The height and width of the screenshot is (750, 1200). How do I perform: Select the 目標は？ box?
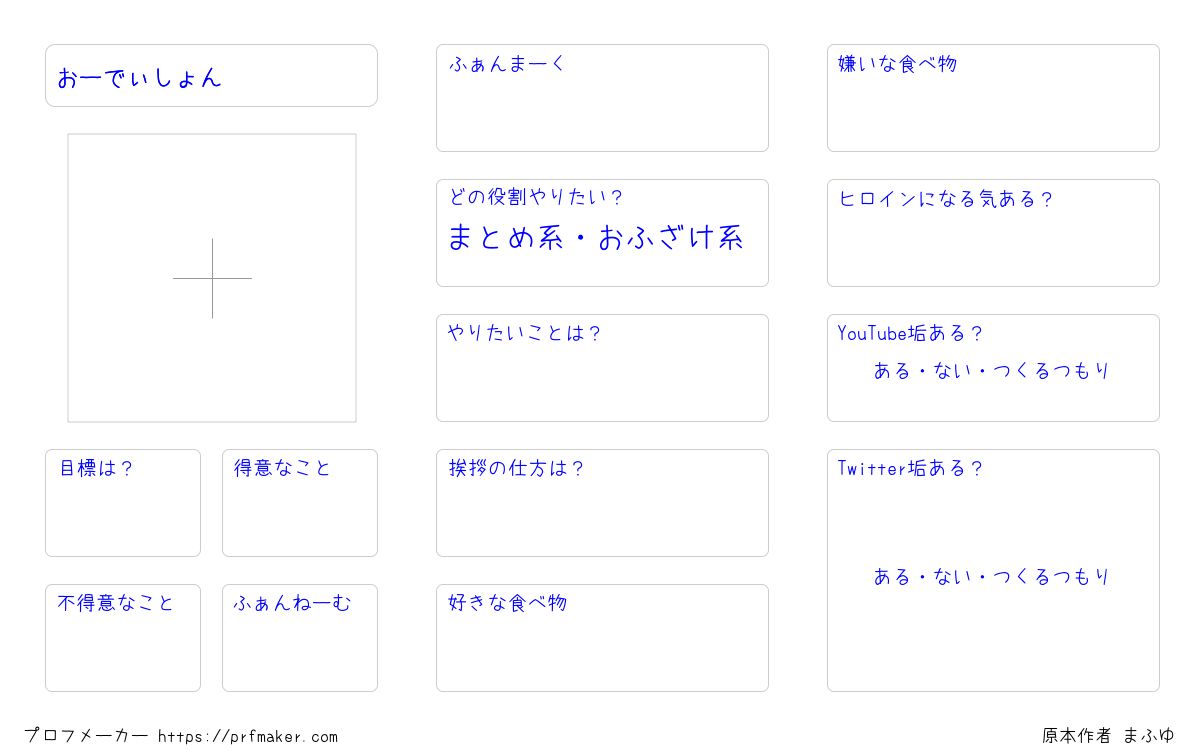123,503
